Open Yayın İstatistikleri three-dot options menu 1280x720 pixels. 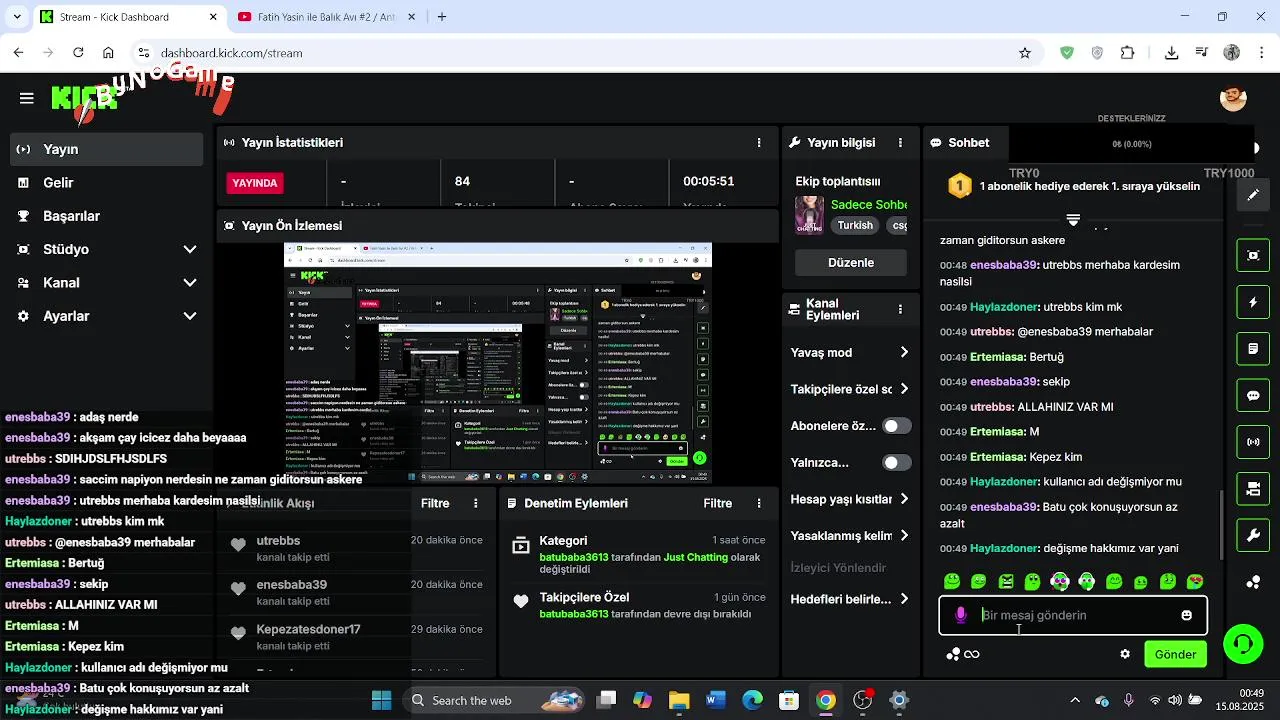(759, 143)
